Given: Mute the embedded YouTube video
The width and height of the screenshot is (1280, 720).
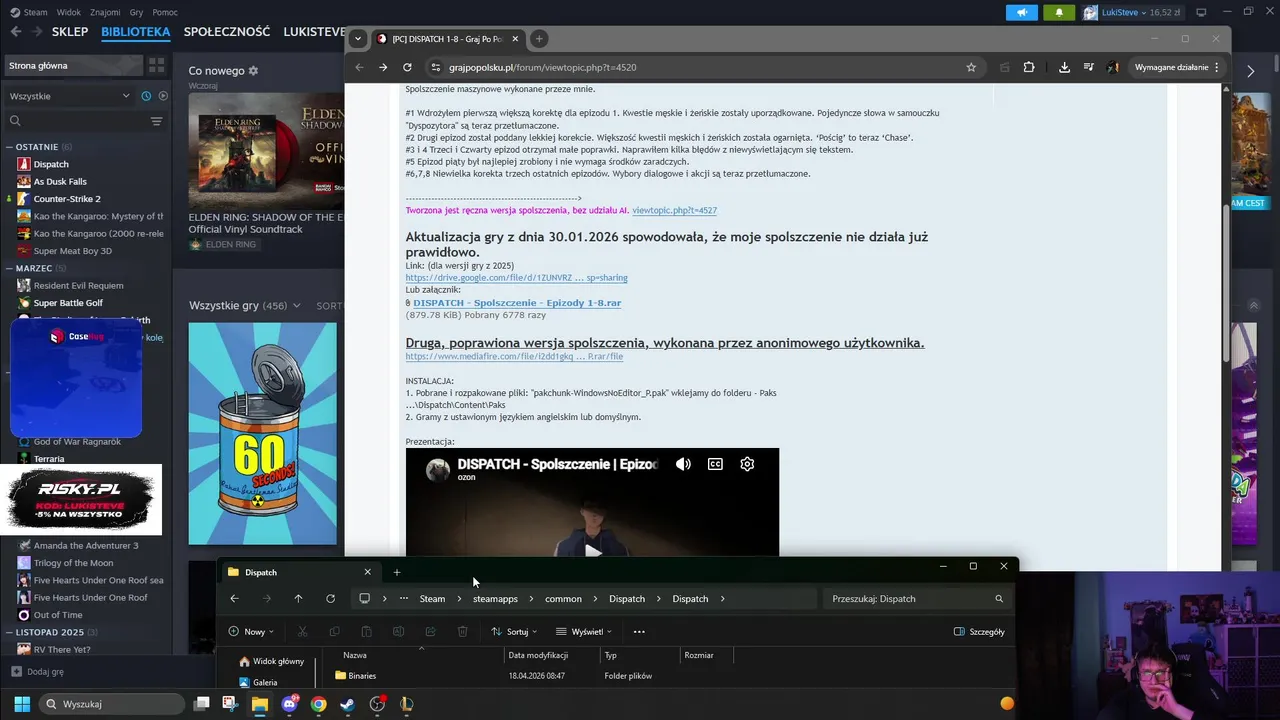Looking at the screenshot, I should (683, 464).
